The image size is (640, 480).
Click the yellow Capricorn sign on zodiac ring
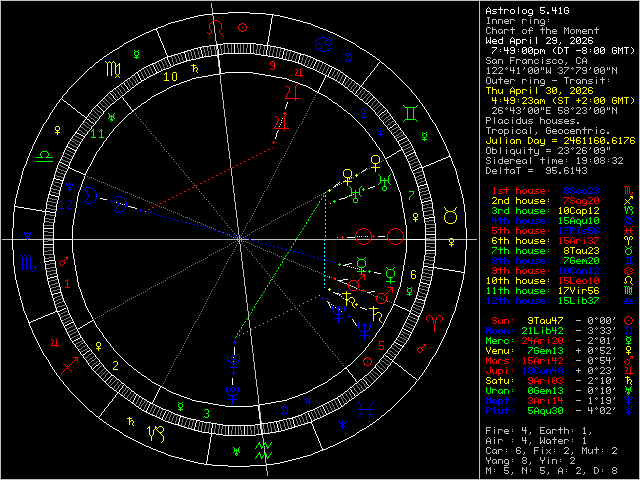156,433
